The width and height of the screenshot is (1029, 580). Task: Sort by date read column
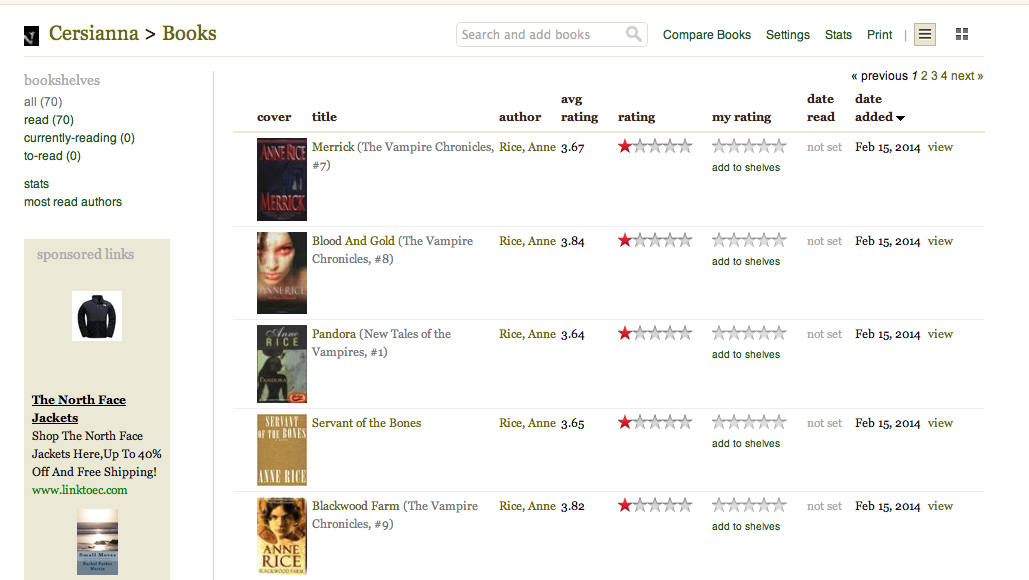[x=820, y=108]
